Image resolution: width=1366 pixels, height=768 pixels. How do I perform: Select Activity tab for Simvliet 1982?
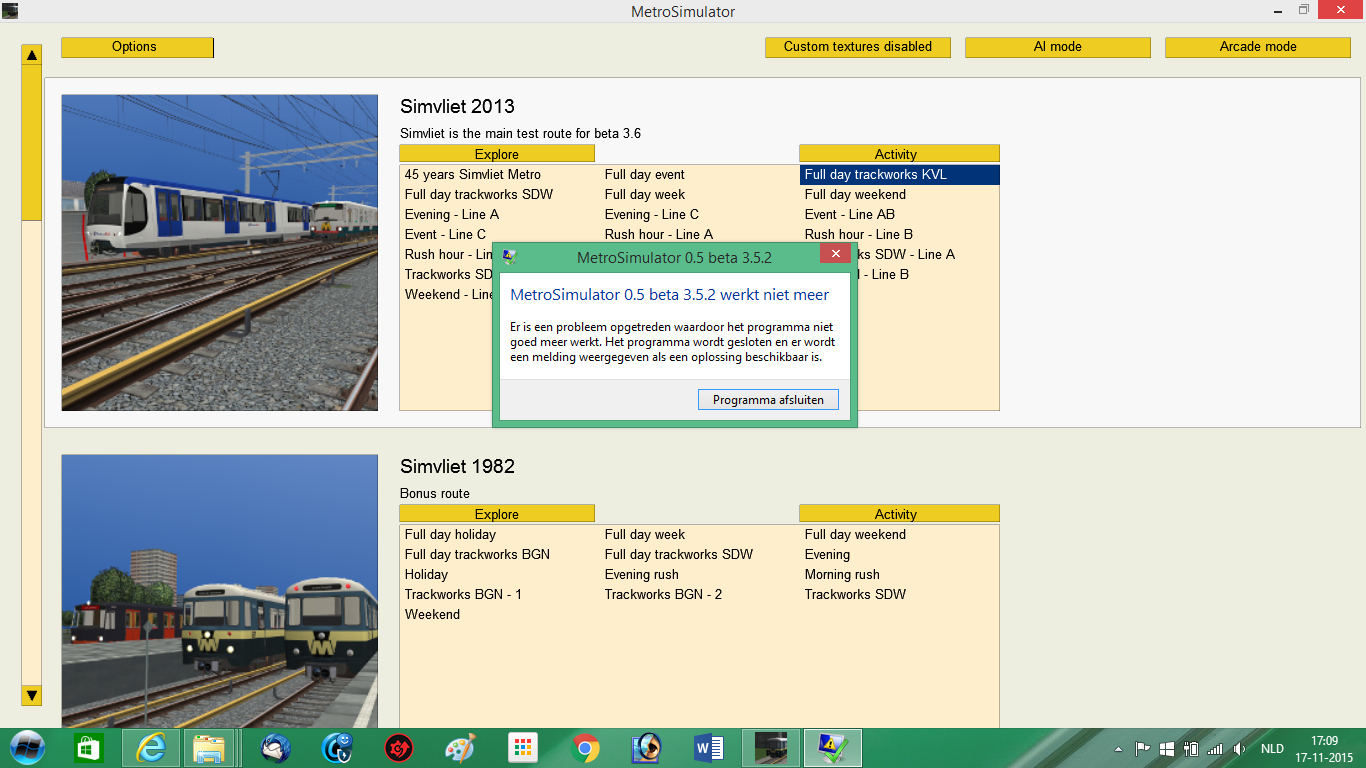(x=899, y=514)
